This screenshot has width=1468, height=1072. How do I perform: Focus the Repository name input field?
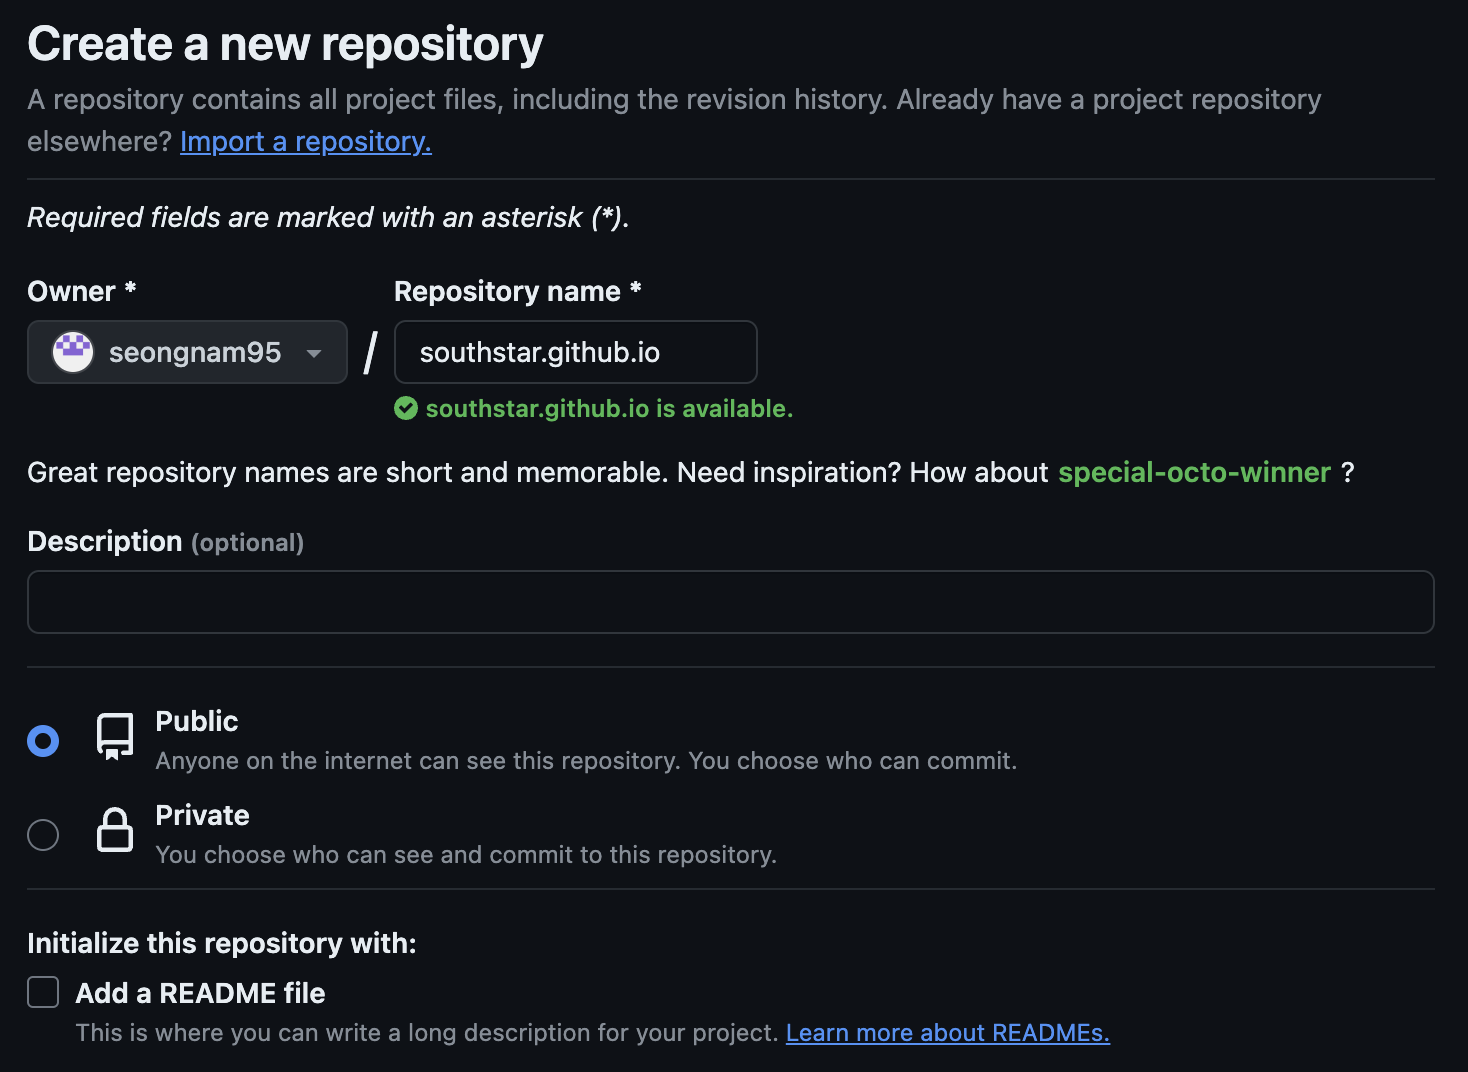[x=576, y=352]
